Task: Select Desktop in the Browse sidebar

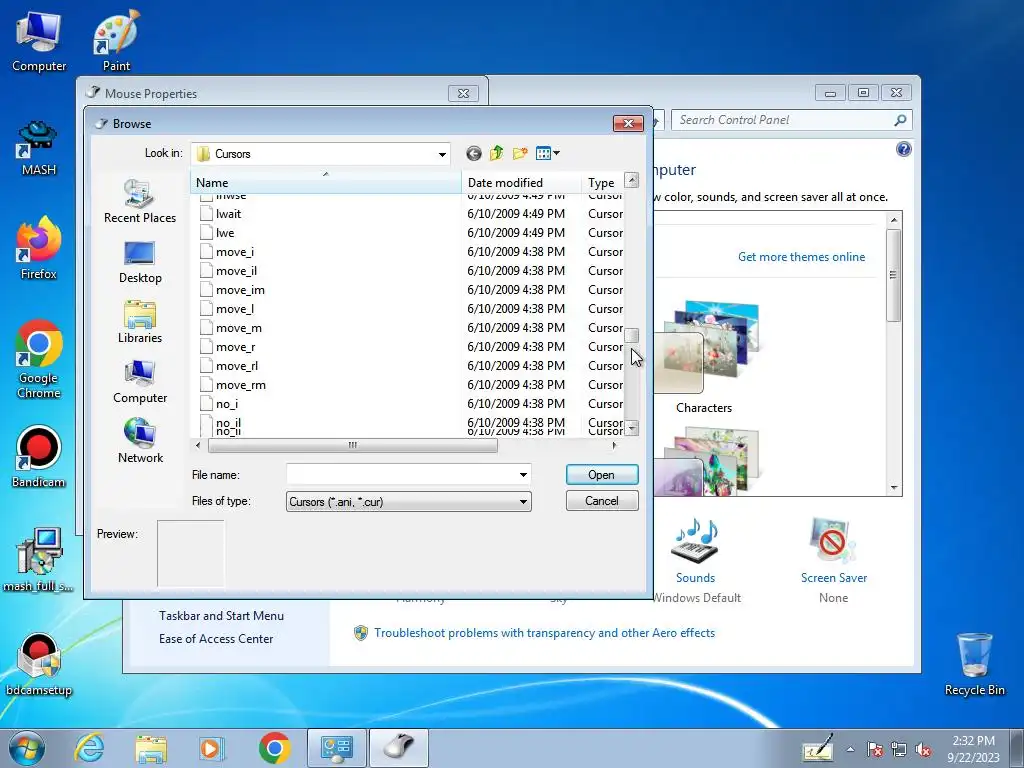Action: pyautogui.click(x=140, y=262)
